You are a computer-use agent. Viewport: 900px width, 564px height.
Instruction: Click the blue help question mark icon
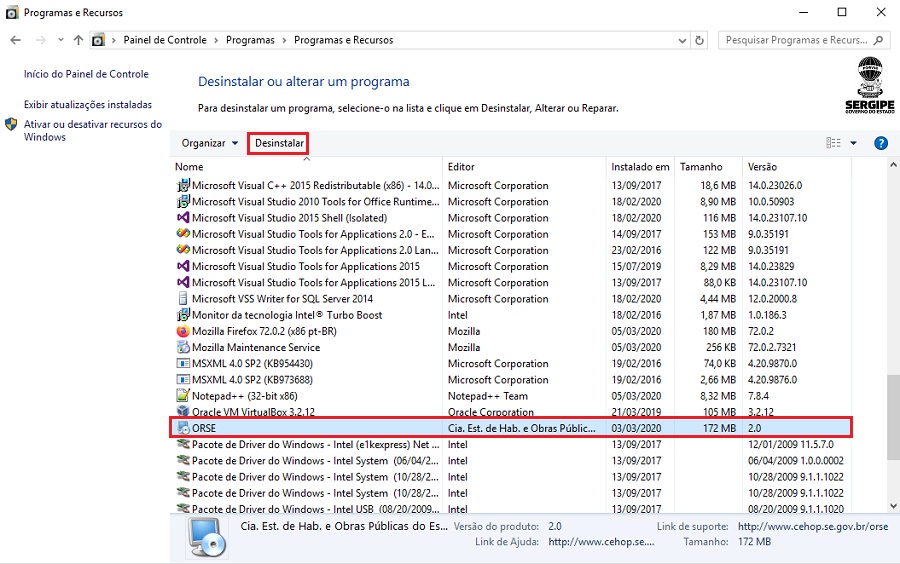881,143
